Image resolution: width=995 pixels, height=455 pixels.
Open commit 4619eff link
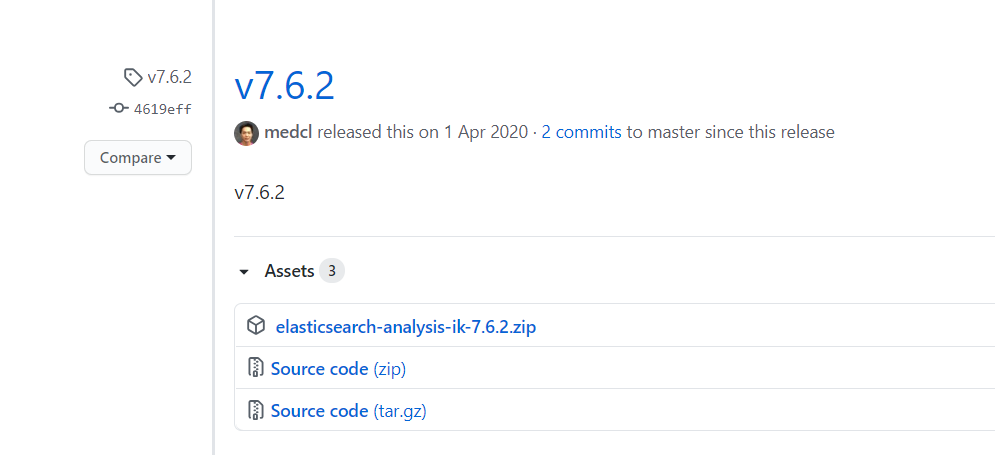coord(162,109)
